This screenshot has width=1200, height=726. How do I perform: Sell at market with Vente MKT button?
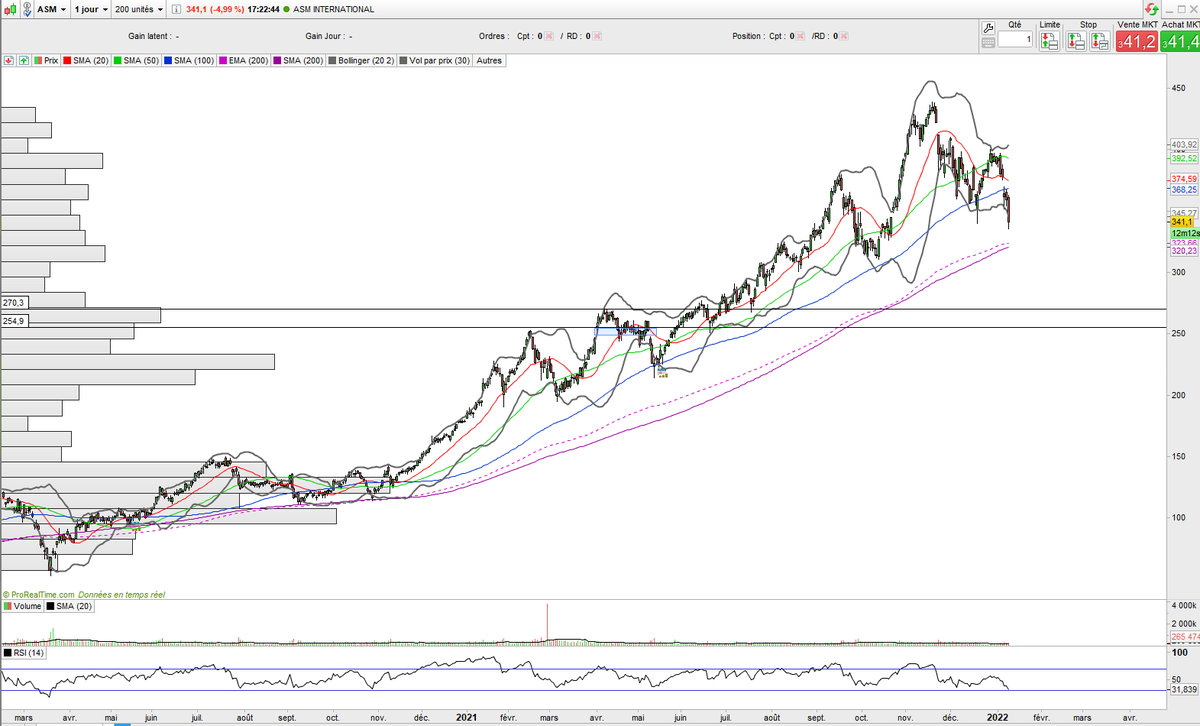1137,41
